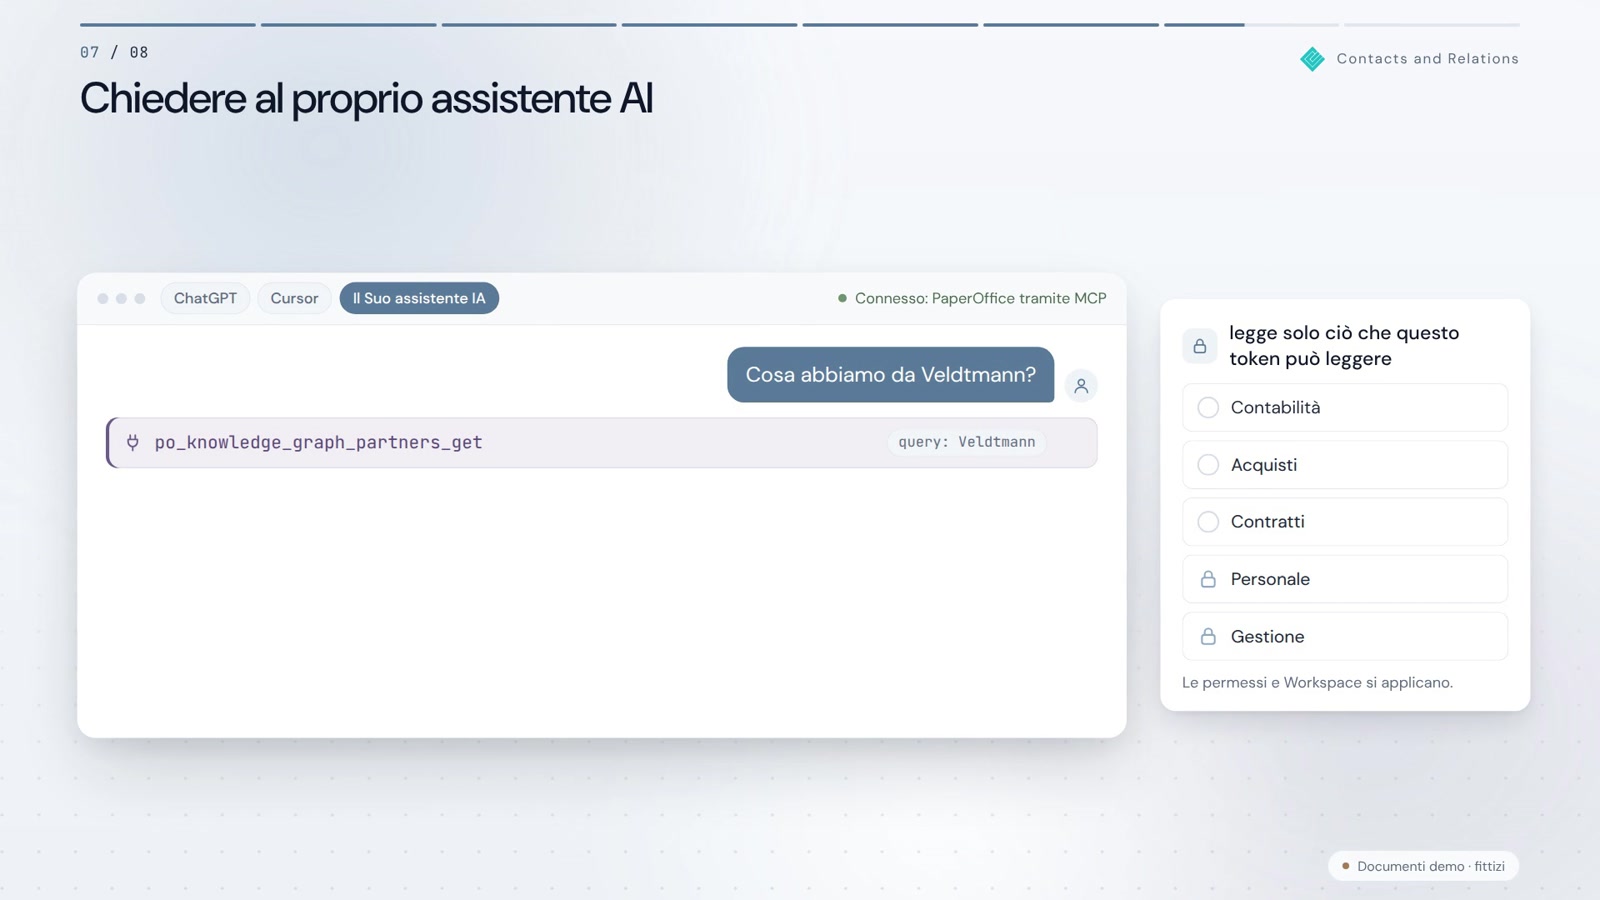Switch to the ChatGPT tab

205,298
